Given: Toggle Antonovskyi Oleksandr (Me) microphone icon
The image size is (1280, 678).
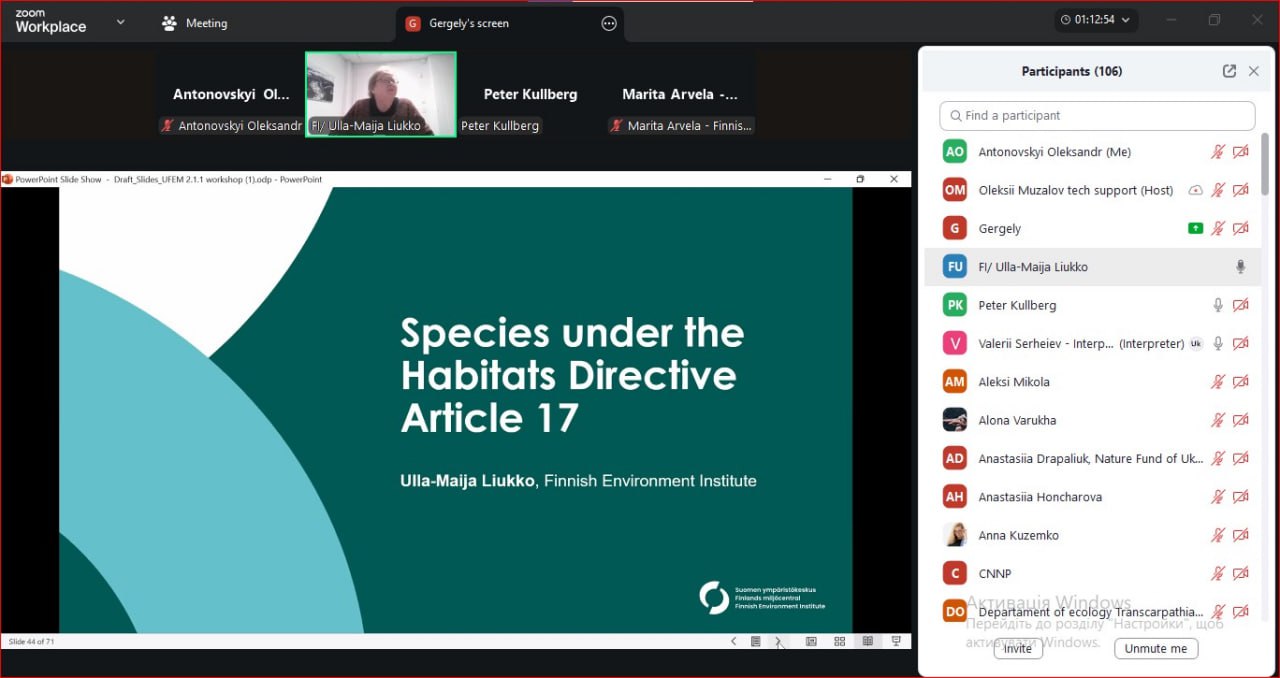Looking at the screenshot, I should click(1217, 152).
